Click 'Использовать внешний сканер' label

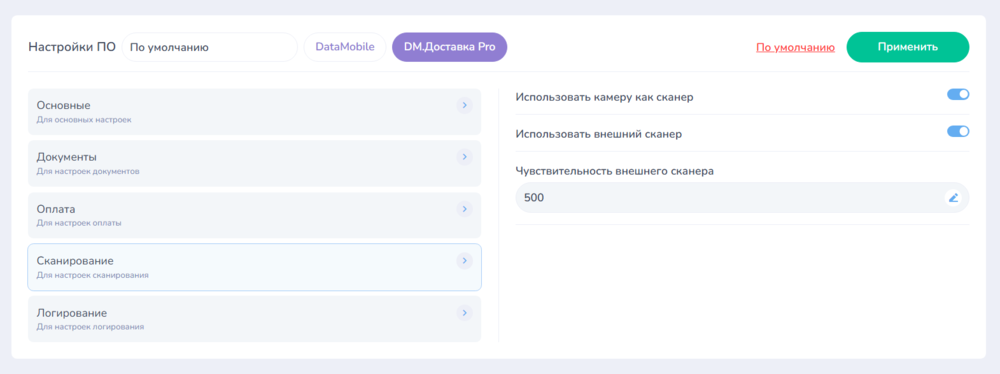[x=599, y=135]
